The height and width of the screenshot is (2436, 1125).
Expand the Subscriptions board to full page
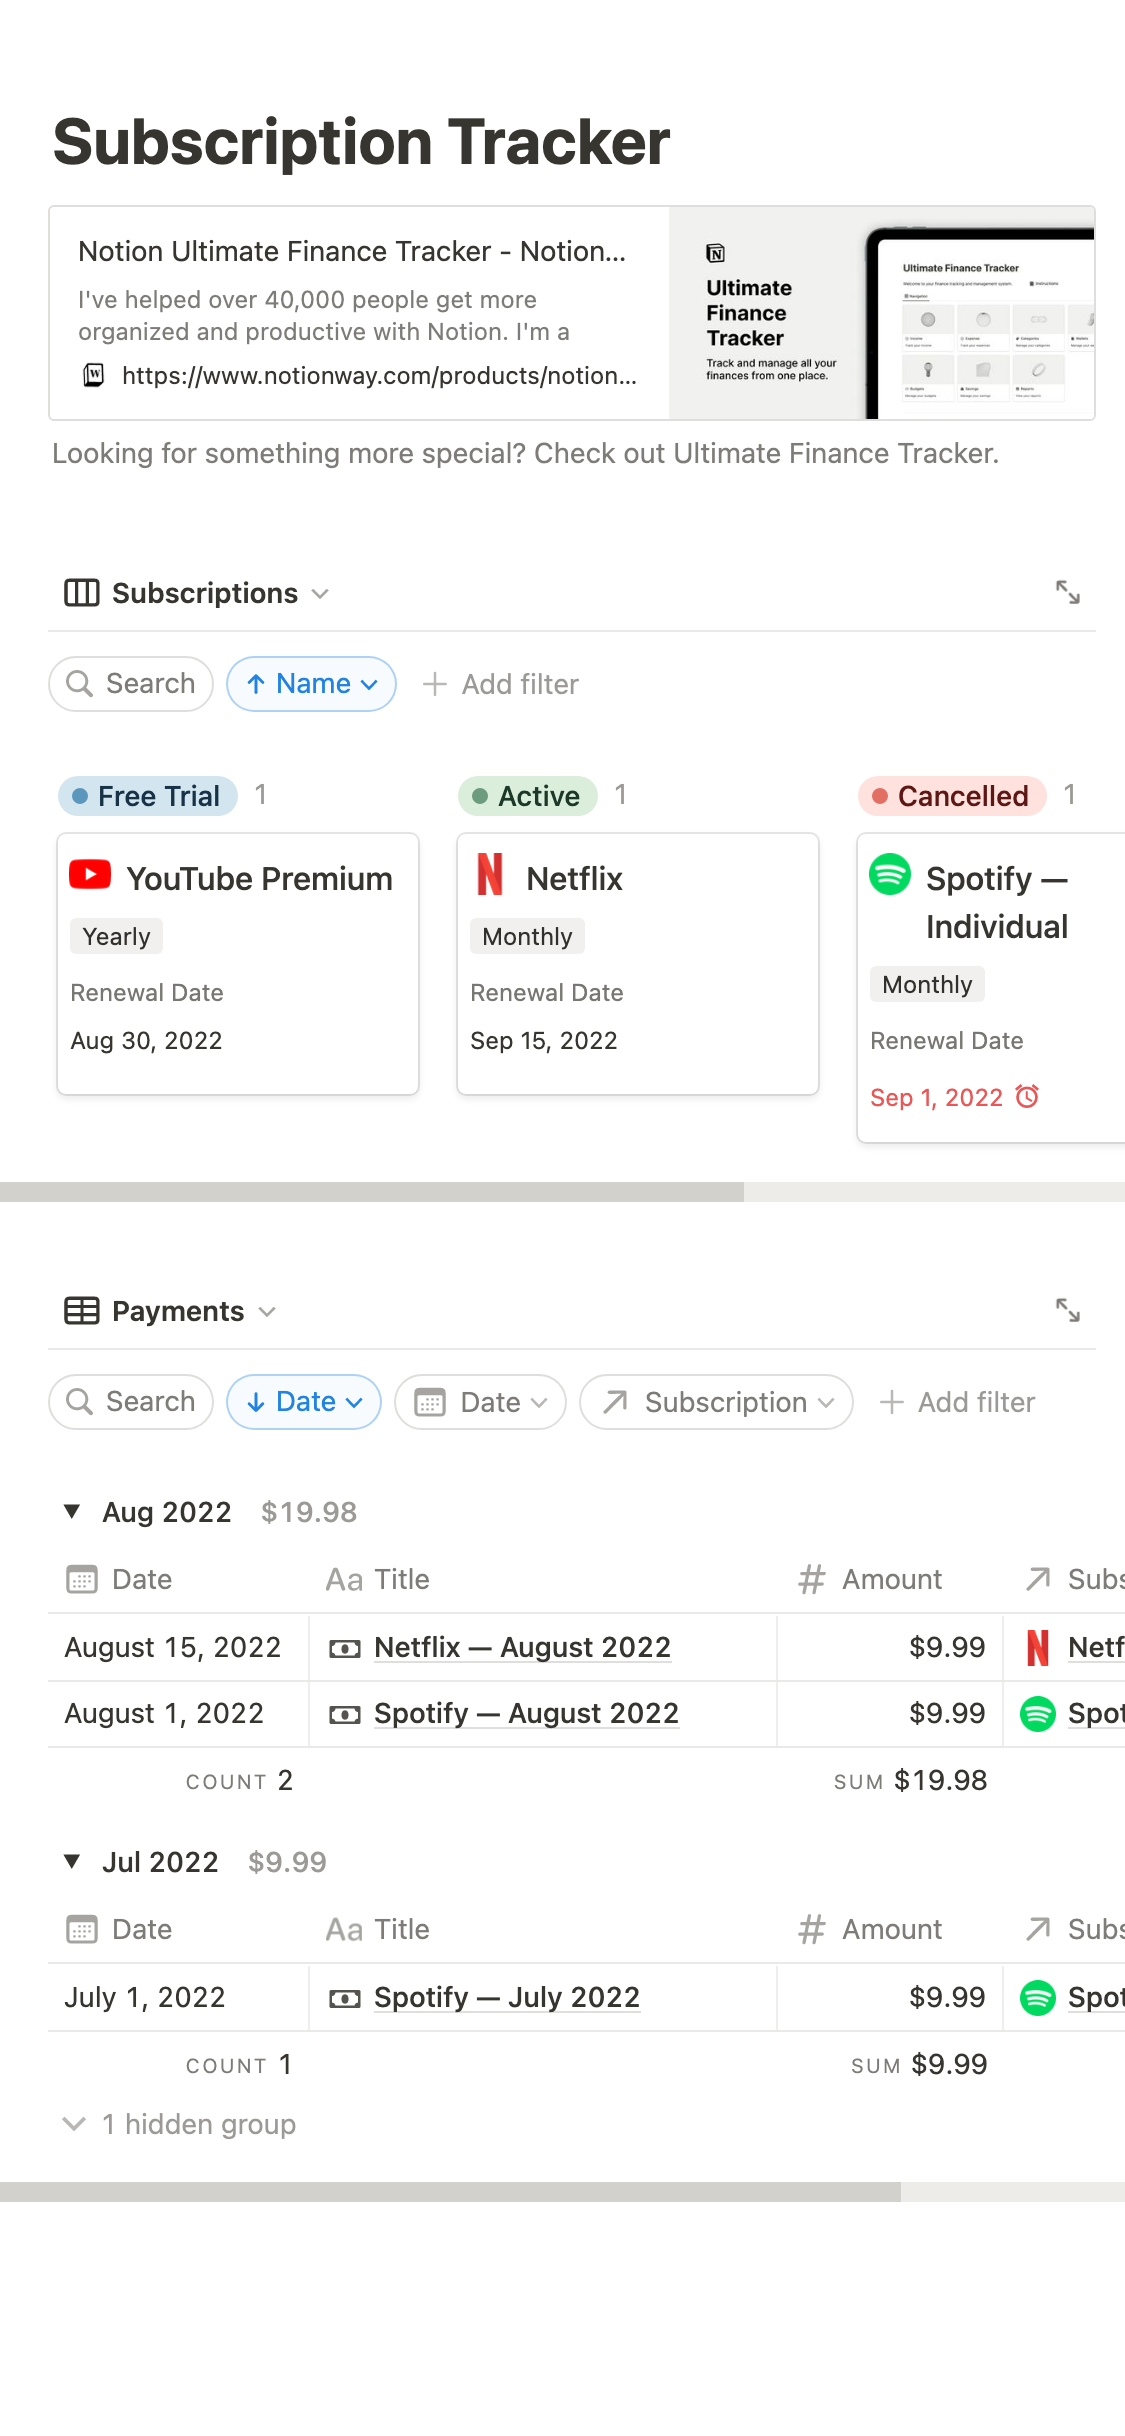click(x=1067, y=593)
